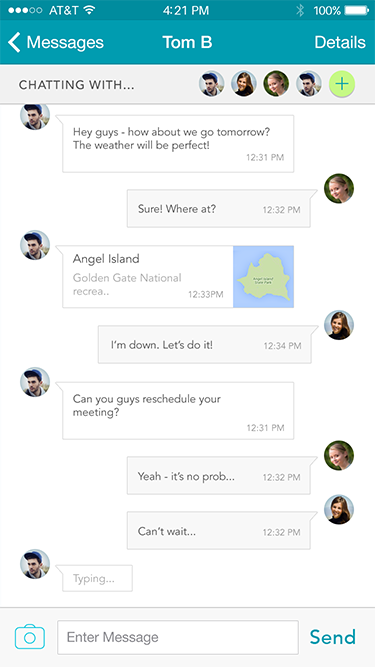Screen dimensions: 375x667
Task: Open the fourth participant avatar before plus
Action: [x=309, y=83]
